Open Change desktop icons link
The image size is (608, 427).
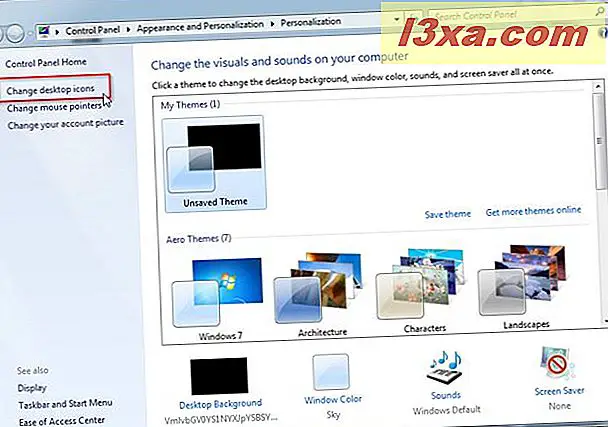coord(50,90)
